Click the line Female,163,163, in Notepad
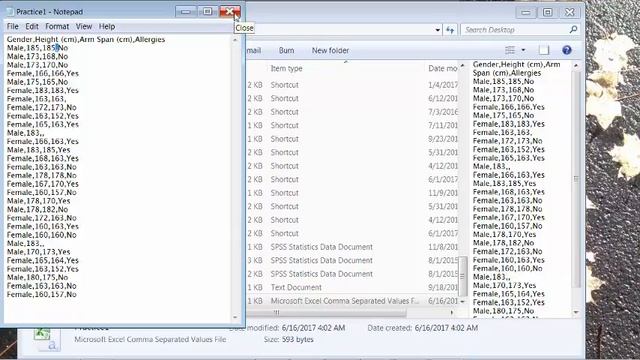The height and width of the screenshot is (360, 640). [36, 99]
